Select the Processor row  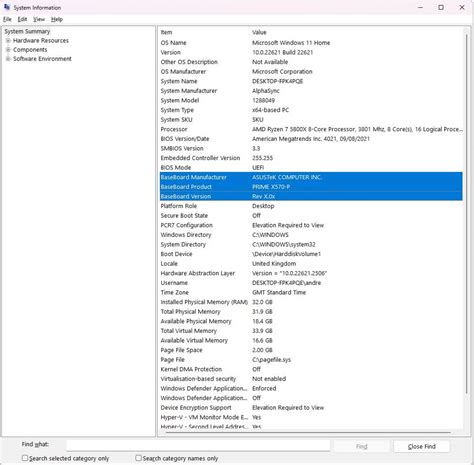pos(311,129)
